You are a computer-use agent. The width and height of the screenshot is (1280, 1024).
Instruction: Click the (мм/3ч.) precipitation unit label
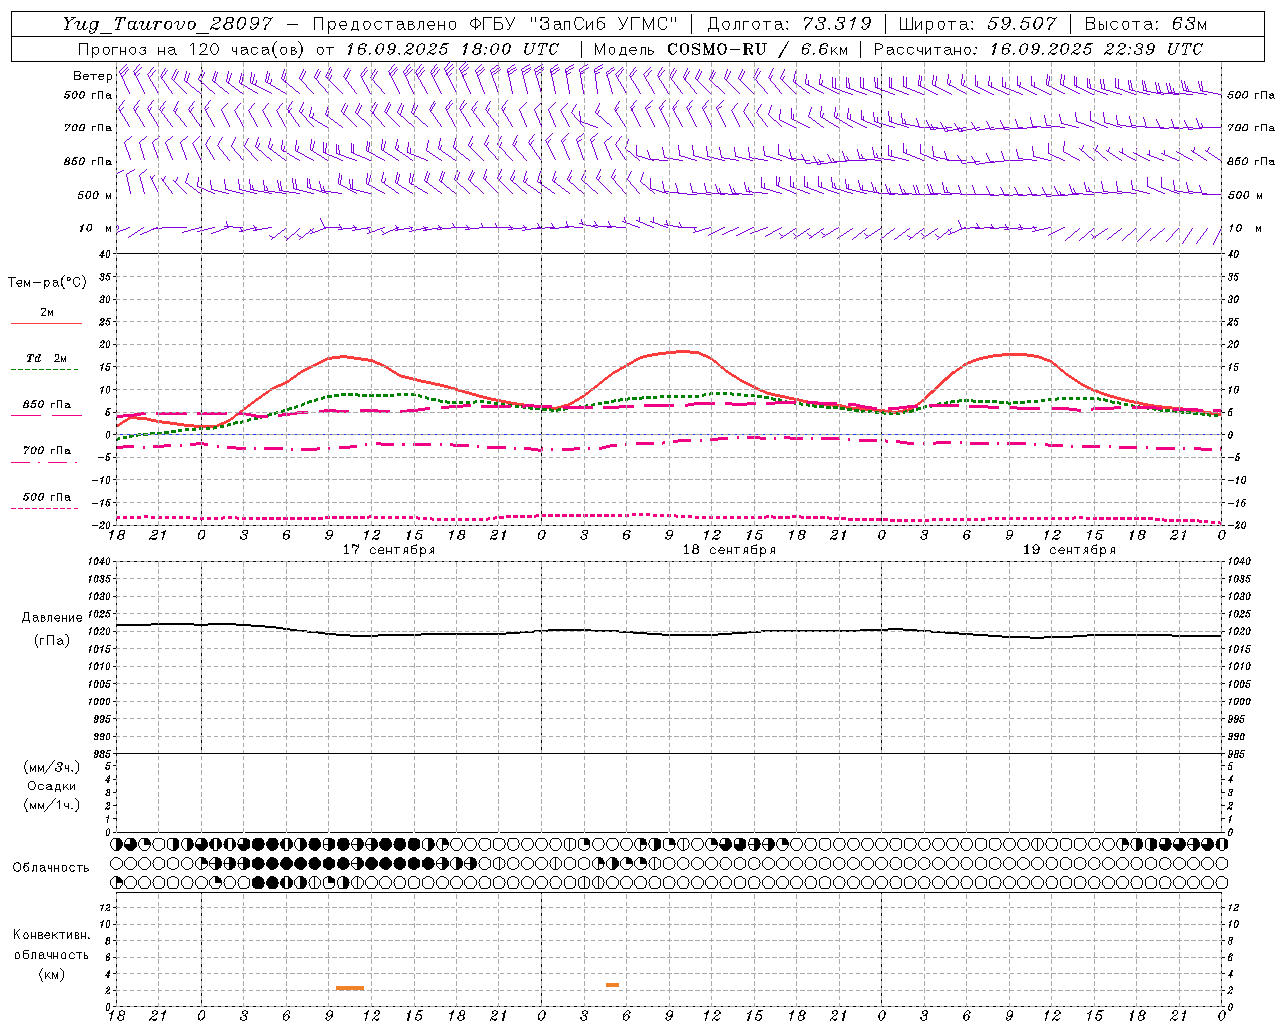[x=52, y=767]
